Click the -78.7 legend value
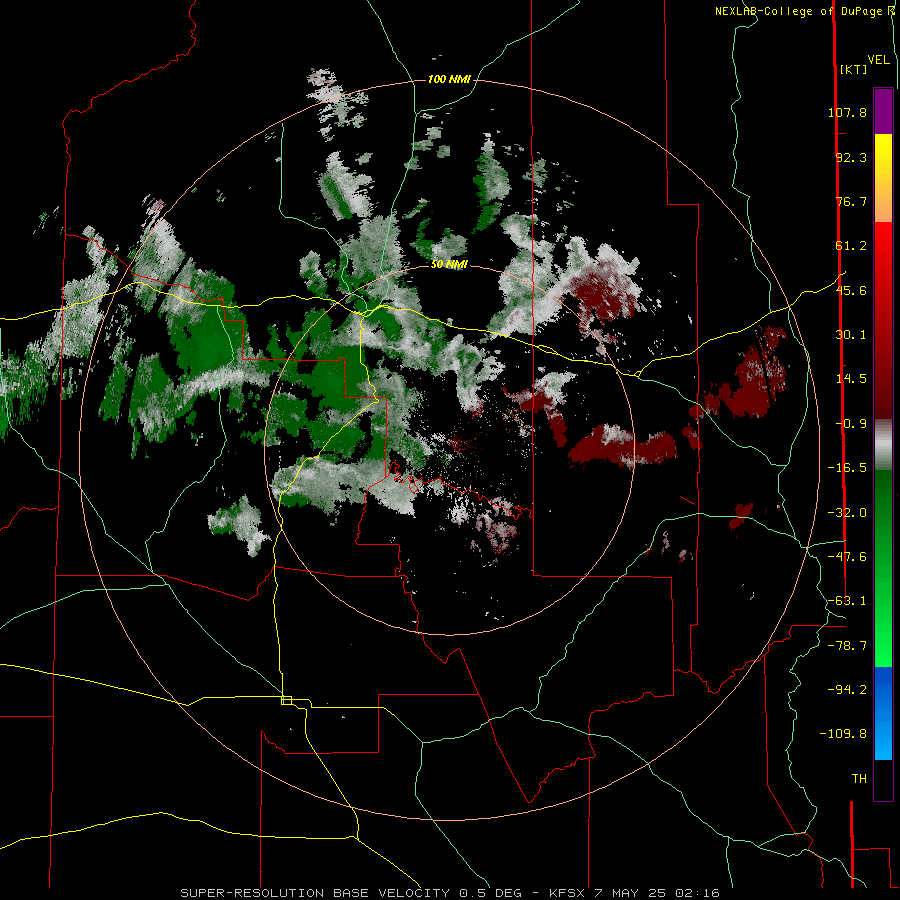The image size is (900, 900). [847, 646]
